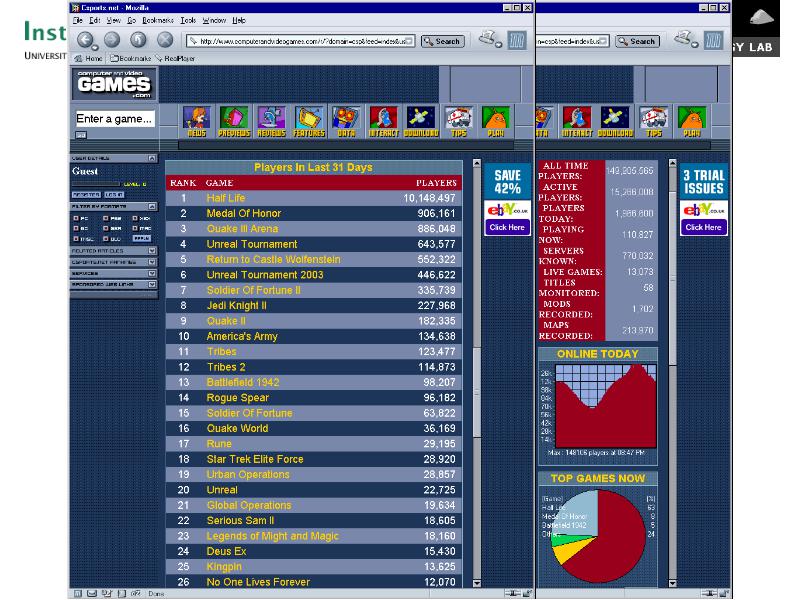Click the front window's scrollbar down arrow
The image size is (800, 600).
point(477,583)
